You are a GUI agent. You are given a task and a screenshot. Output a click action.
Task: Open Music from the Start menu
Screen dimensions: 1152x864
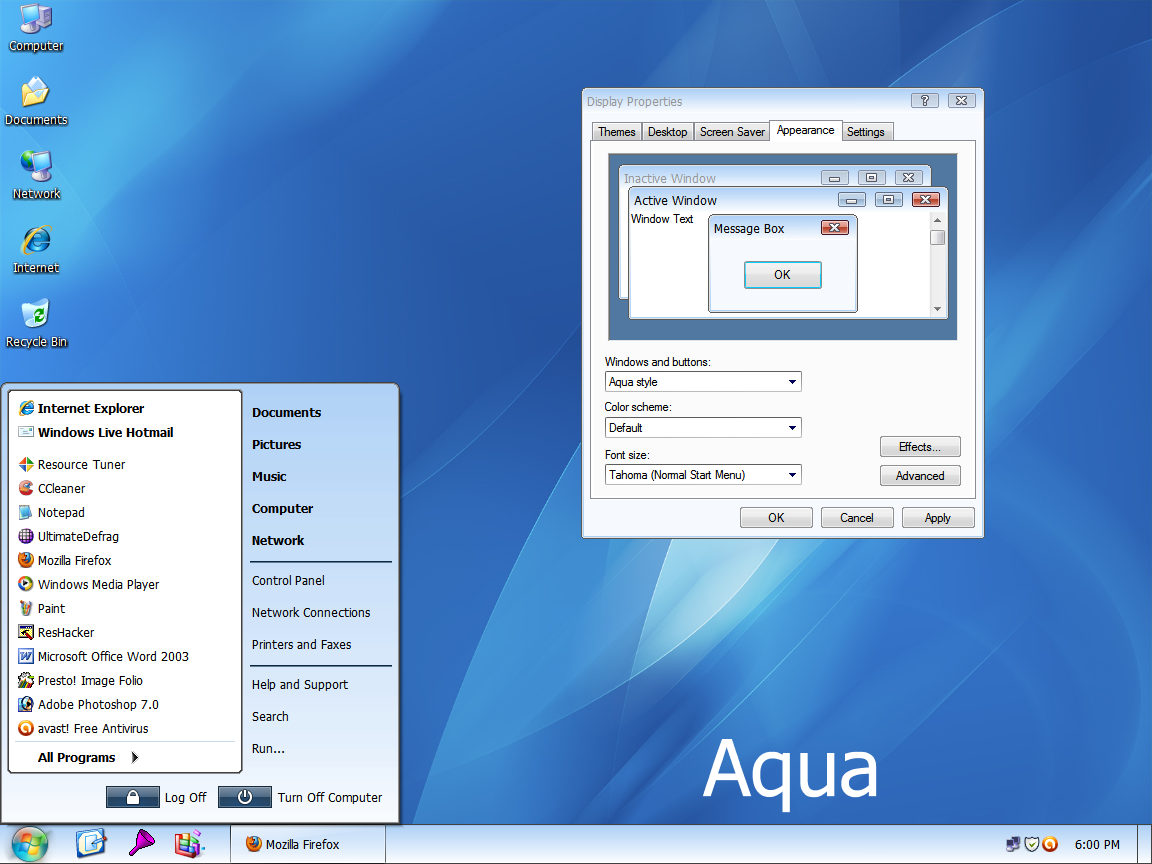[x=269, y=477]
